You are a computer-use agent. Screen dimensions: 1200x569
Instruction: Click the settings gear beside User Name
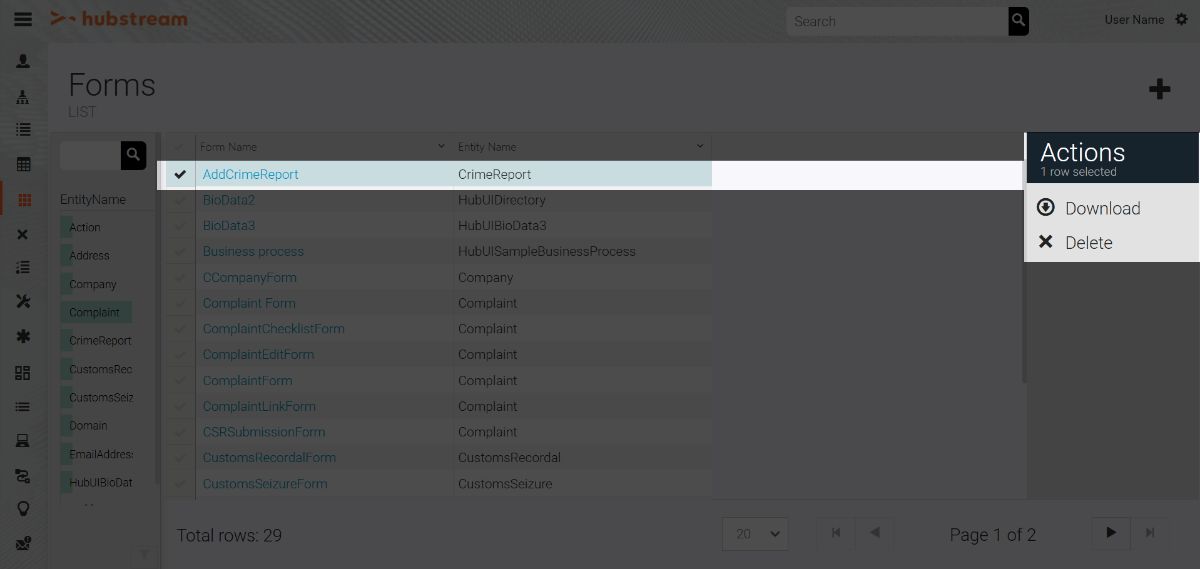(1181, 20)
